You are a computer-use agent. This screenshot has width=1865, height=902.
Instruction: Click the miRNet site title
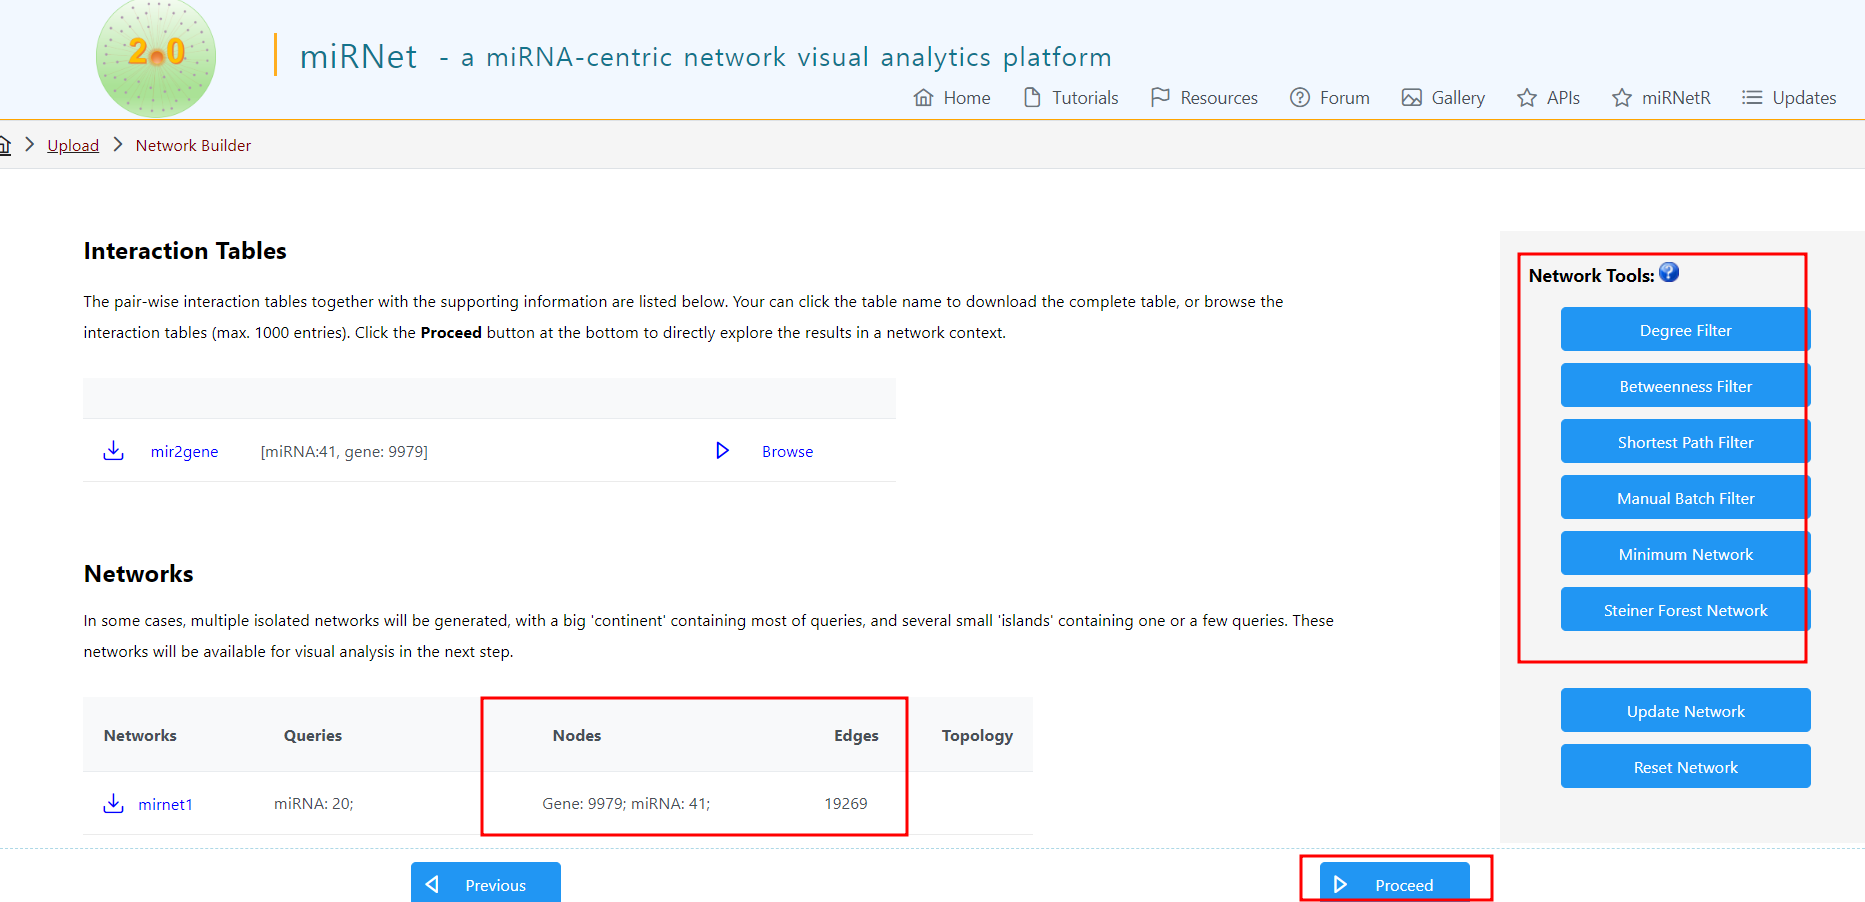pyautogui.click(x=358, y=56)
